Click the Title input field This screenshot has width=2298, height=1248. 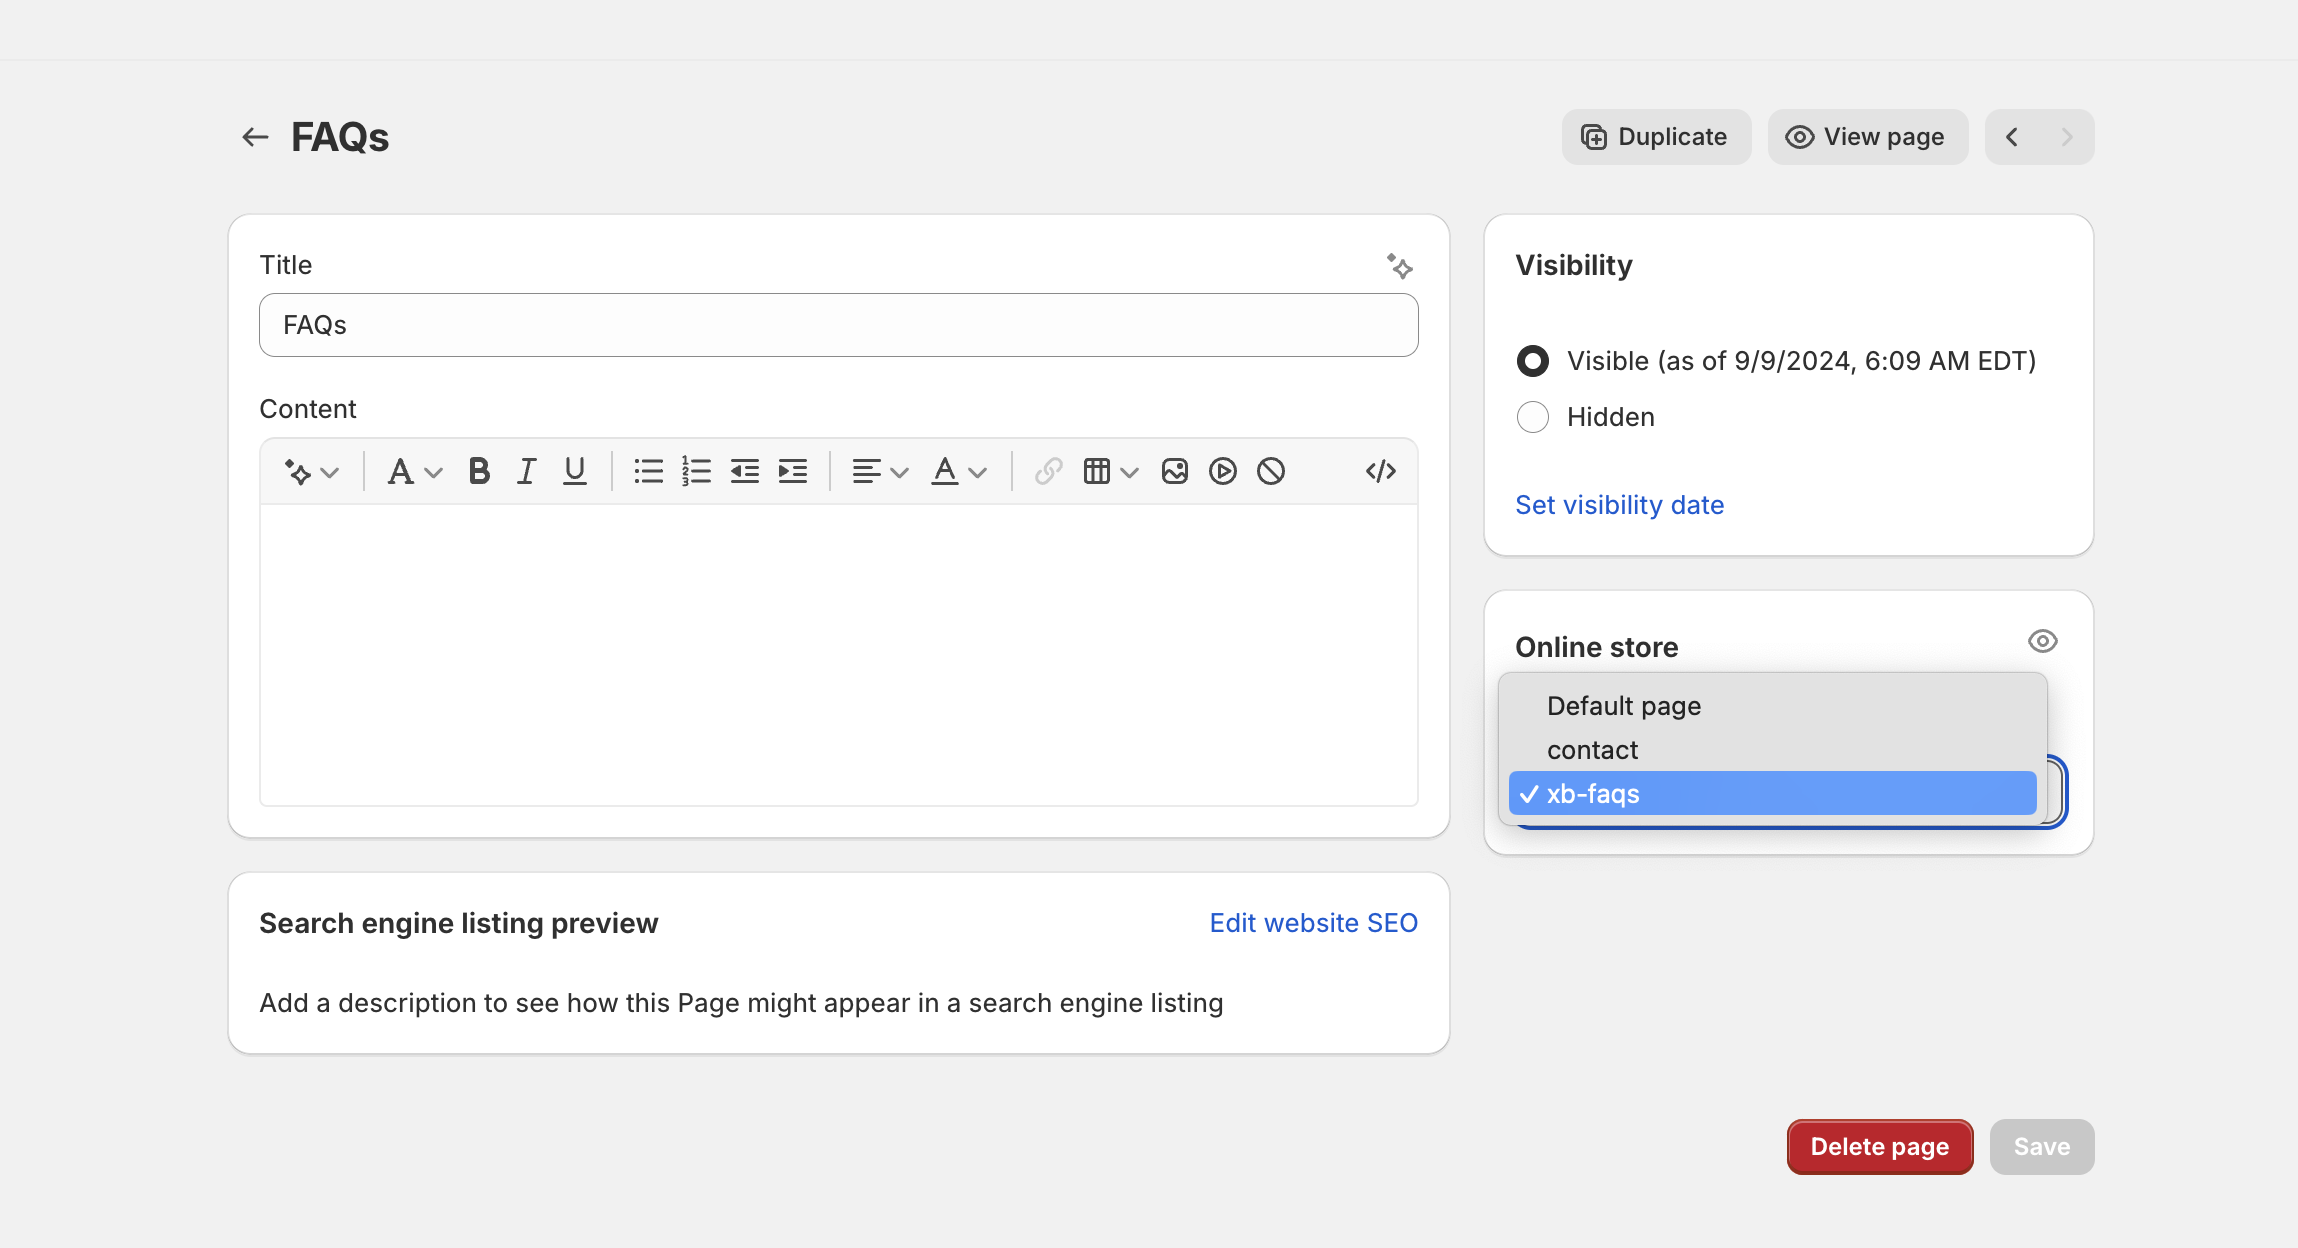[838, 325]
